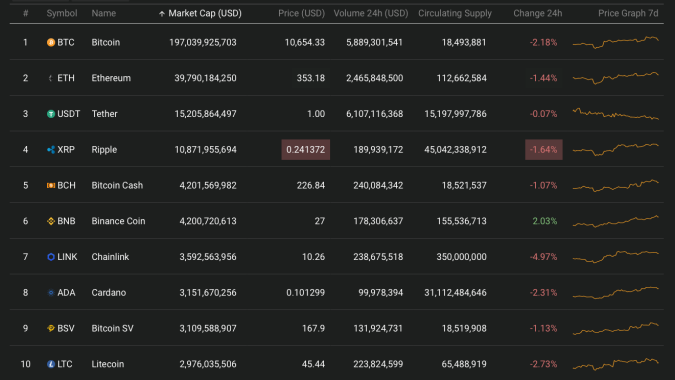
Task: Open the Cardano name link
Action: pos(108,292)
